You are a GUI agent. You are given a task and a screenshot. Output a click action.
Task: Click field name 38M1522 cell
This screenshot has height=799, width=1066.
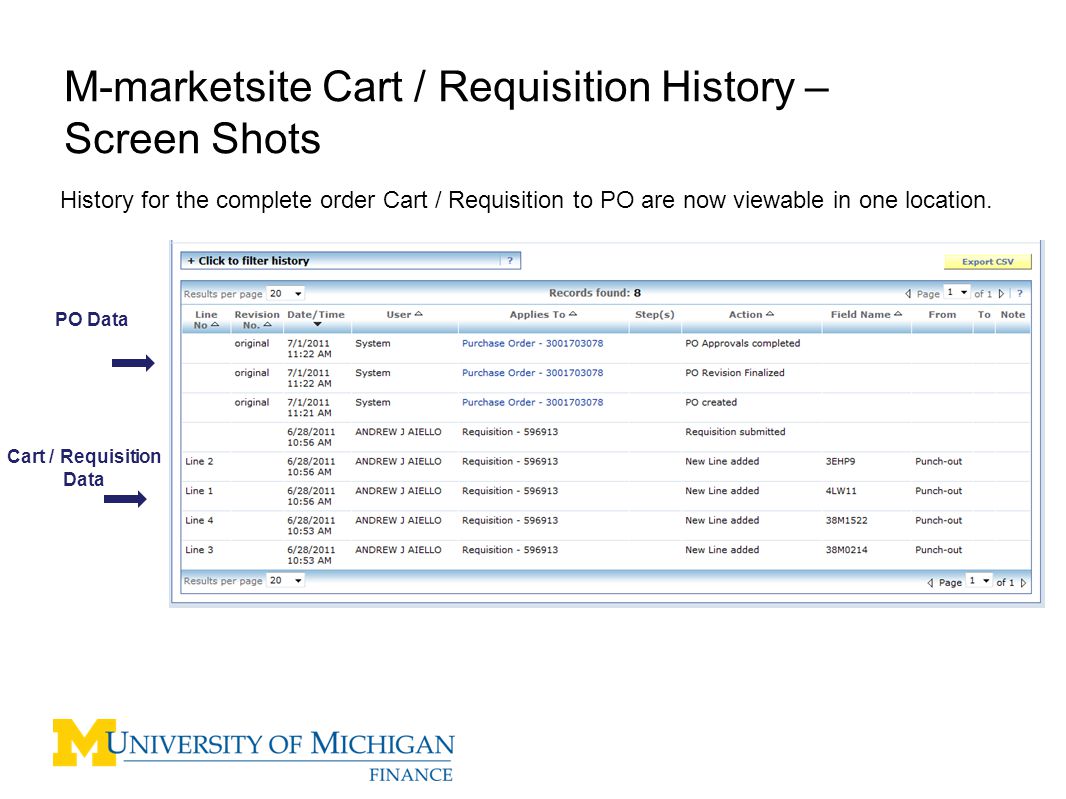[846, 520]
